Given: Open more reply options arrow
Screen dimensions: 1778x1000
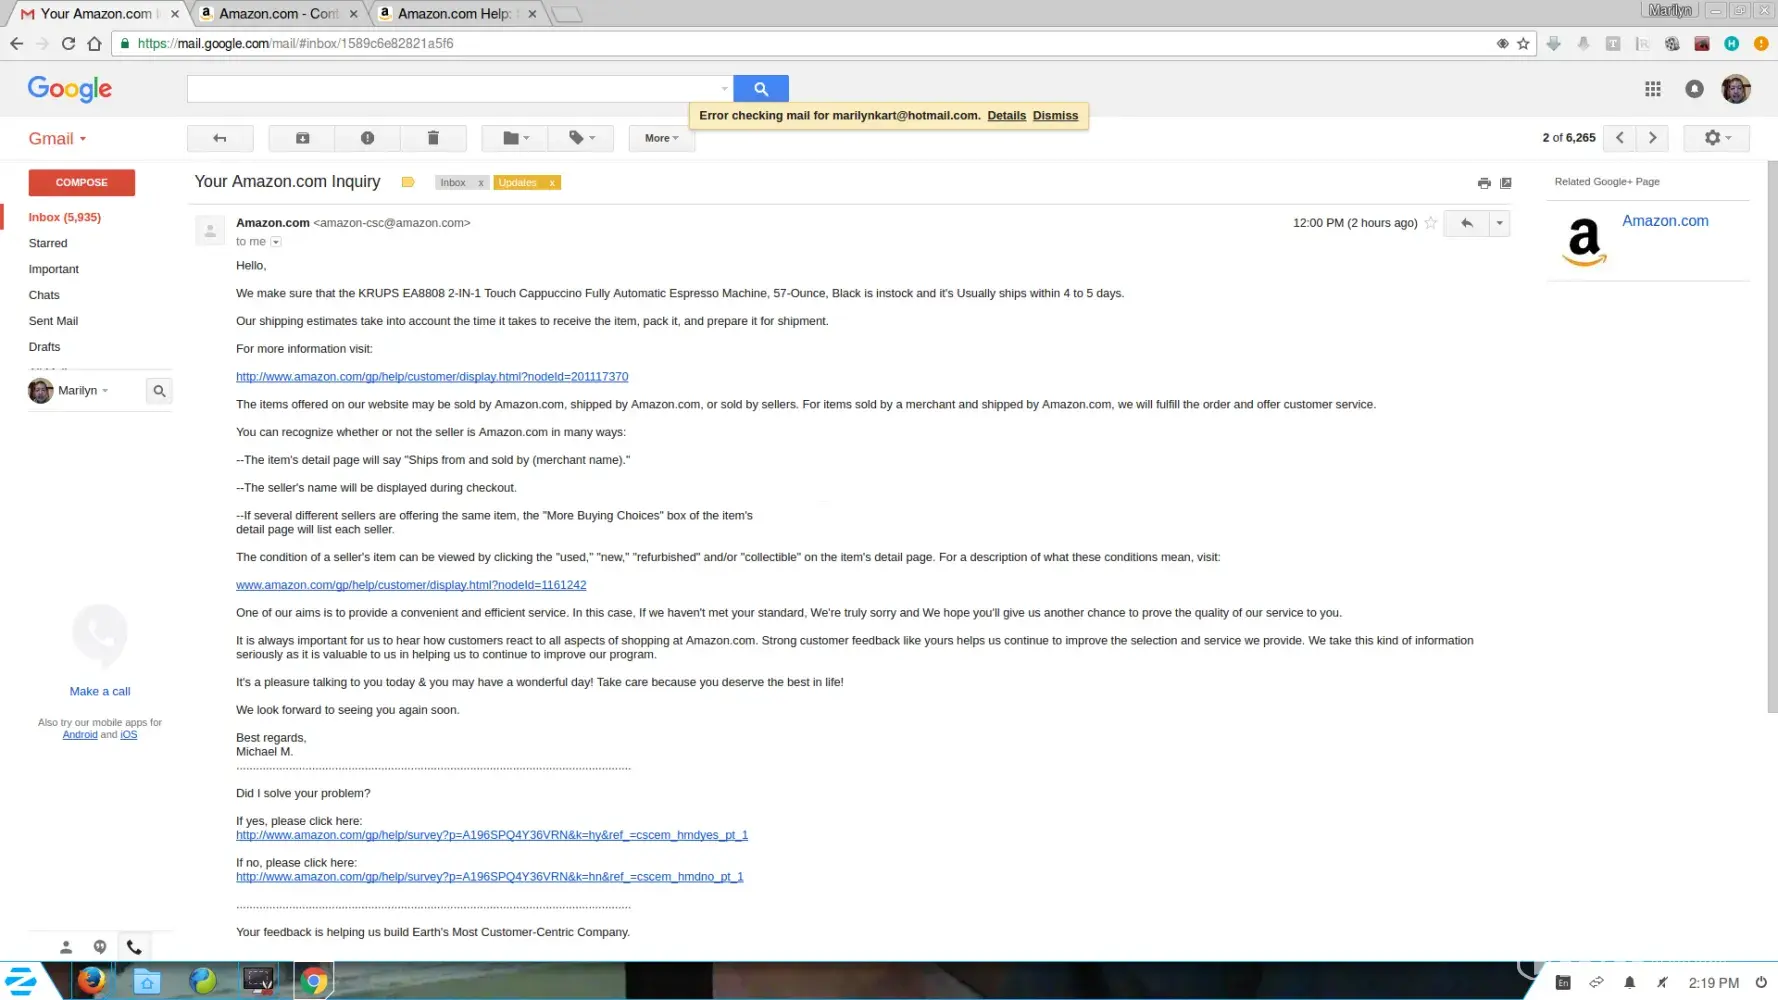Looking at the screenshot, I should pyautogui.click(x=1499, y=223).
